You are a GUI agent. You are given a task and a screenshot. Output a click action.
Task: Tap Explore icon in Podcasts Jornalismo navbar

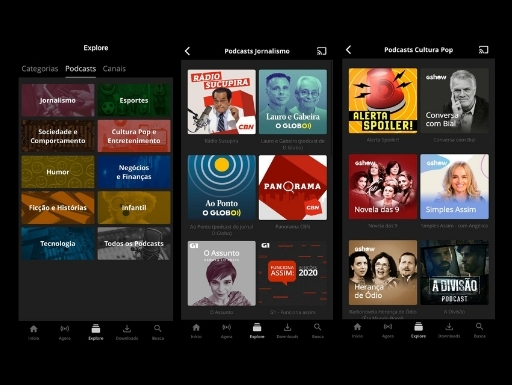(x=257, y=327)
